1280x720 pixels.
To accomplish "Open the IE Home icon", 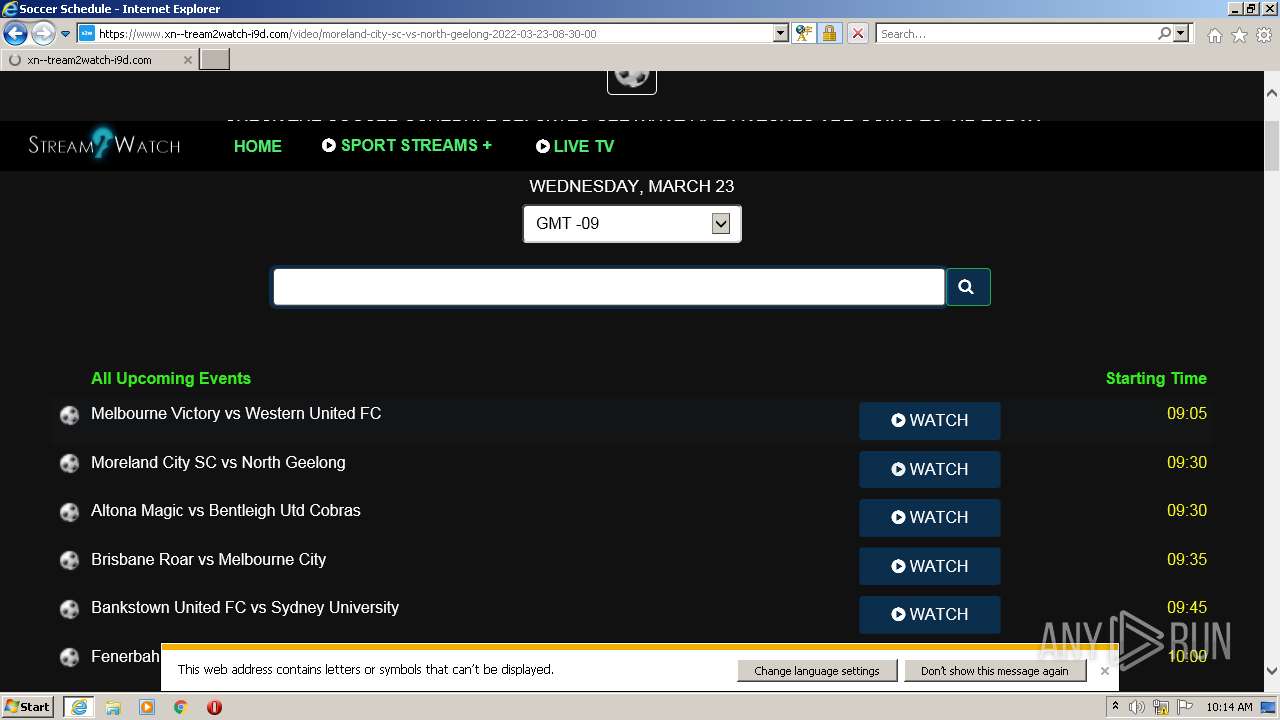I will (x=1214, y=35).
